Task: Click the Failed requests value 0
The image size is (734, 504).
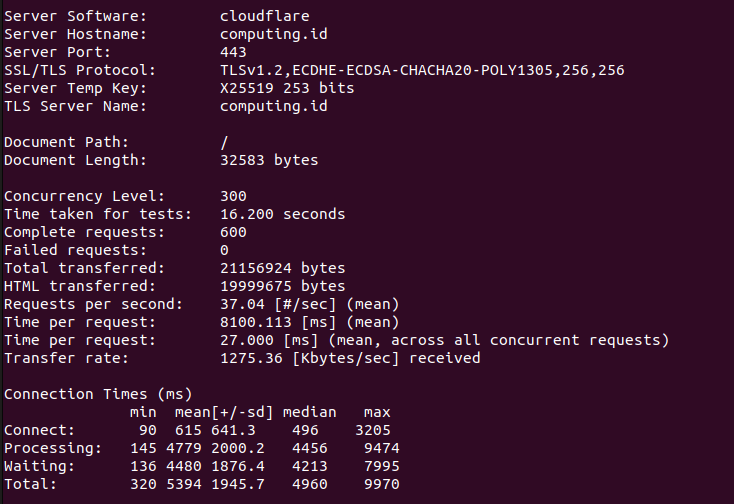Action: click(x=224, y=250)
